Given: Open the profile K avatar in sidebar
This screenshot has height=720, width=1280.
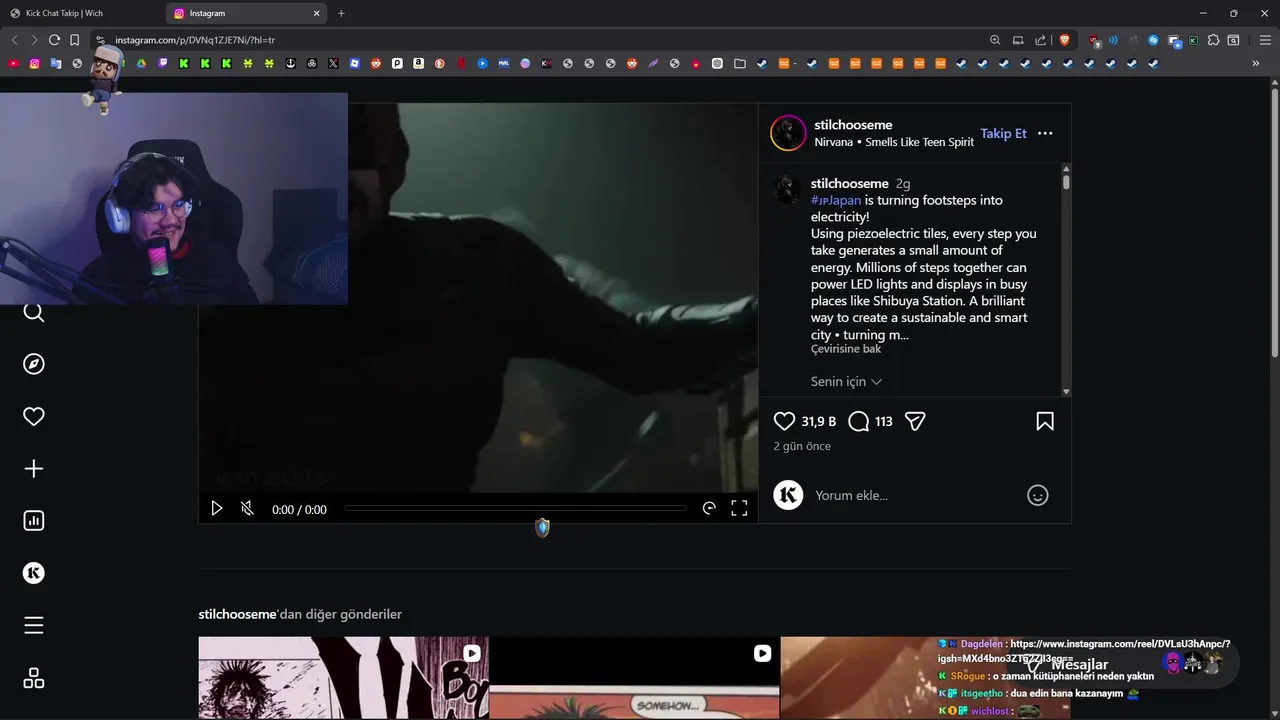Looking at the screenshot, I should (x=34, y=573).
